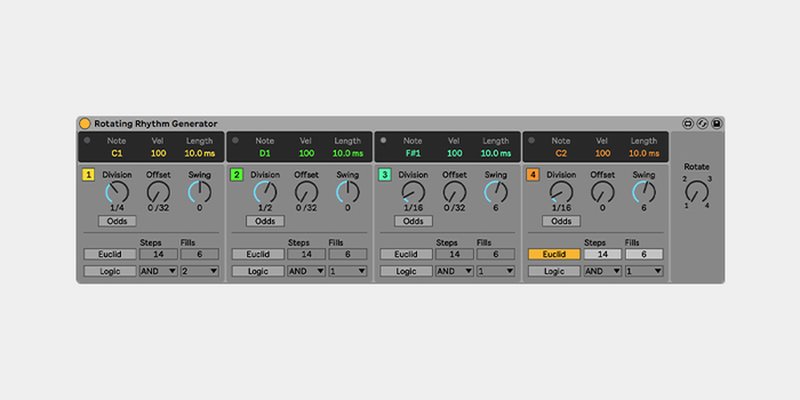Toggle the teal channel 3 button
Viewport: 800px width, 400px height.
[x=385, y=175]
